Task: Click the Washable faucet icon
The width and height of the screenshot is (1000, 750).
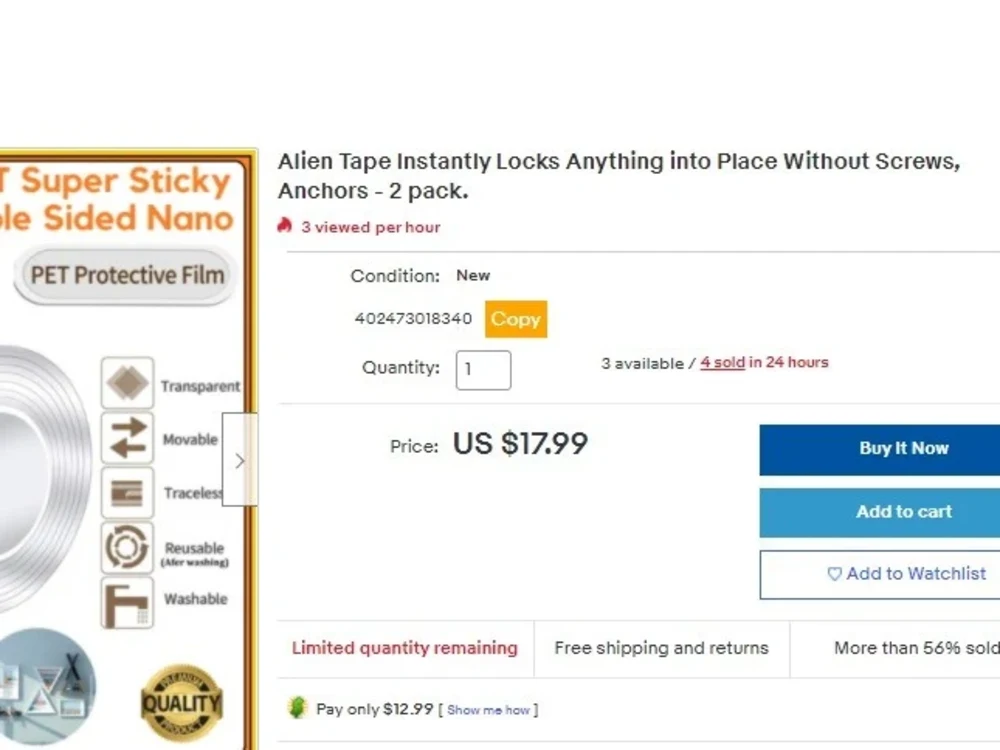Action: pos(128,603)
